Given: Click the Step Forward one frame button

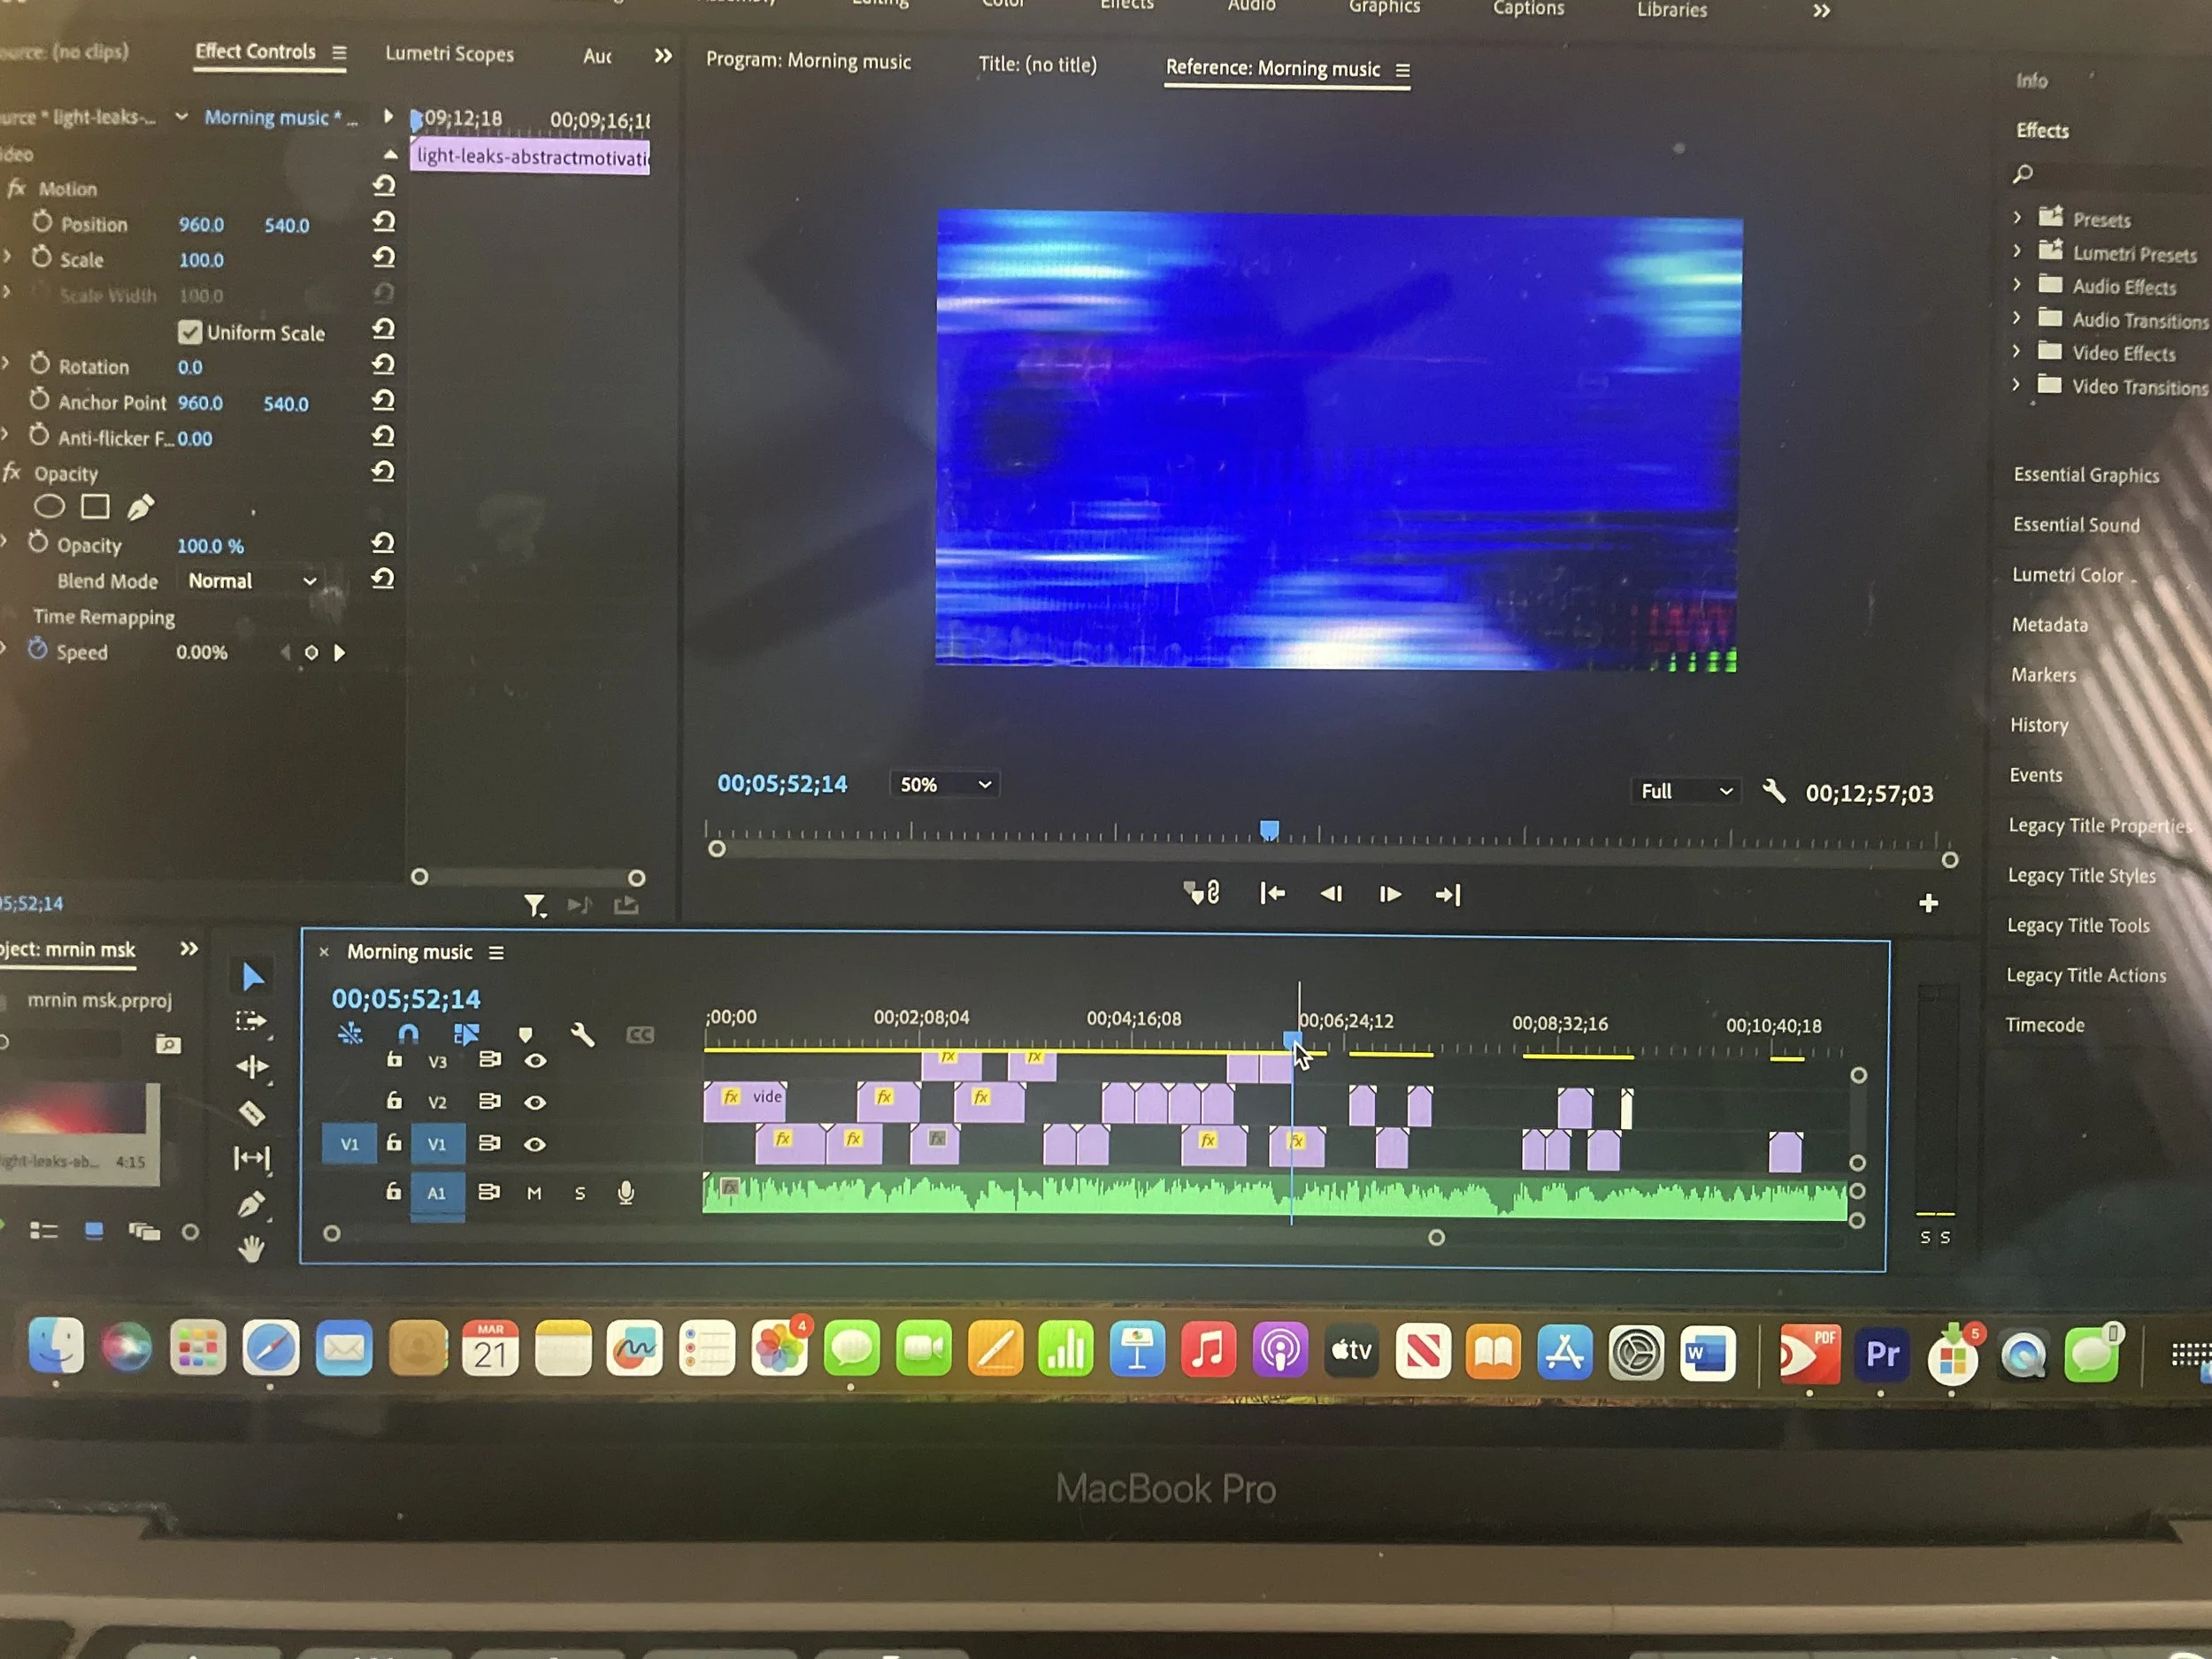Looking at the screenshot, I should (1389, 894).
